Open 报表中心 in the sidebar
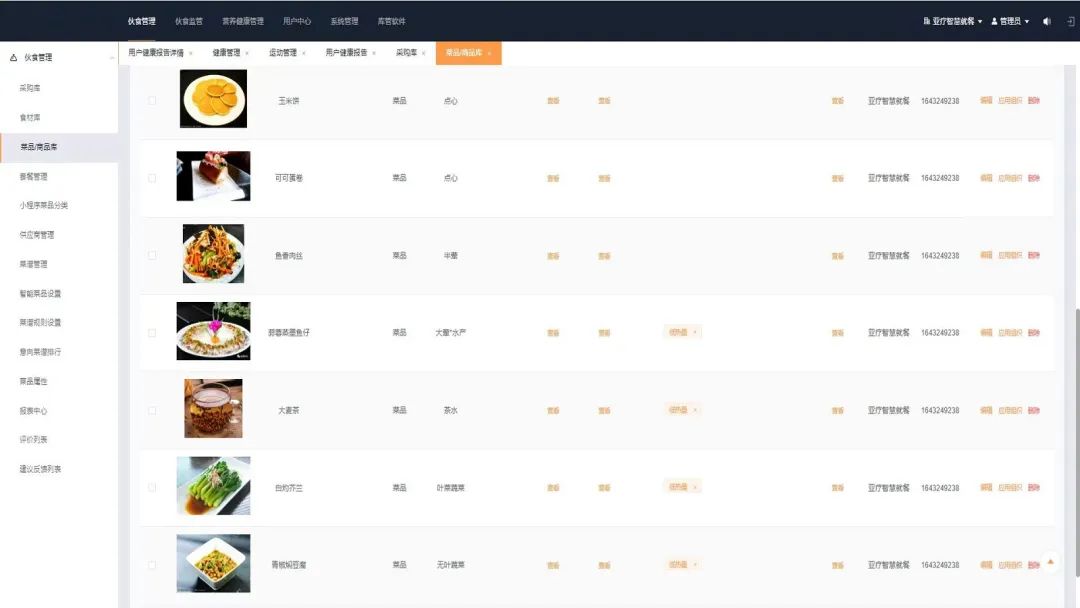This screenshot has height=608, width=1080. pyautogui.click(x=33, y=411)
